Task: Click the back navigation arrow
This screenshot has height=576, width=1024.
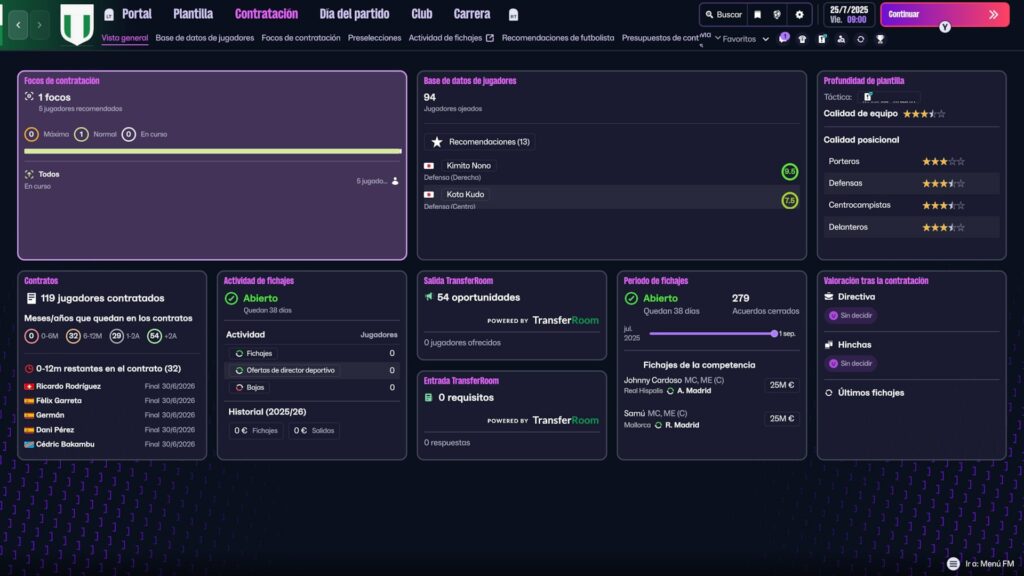Action: click(18, 24)
